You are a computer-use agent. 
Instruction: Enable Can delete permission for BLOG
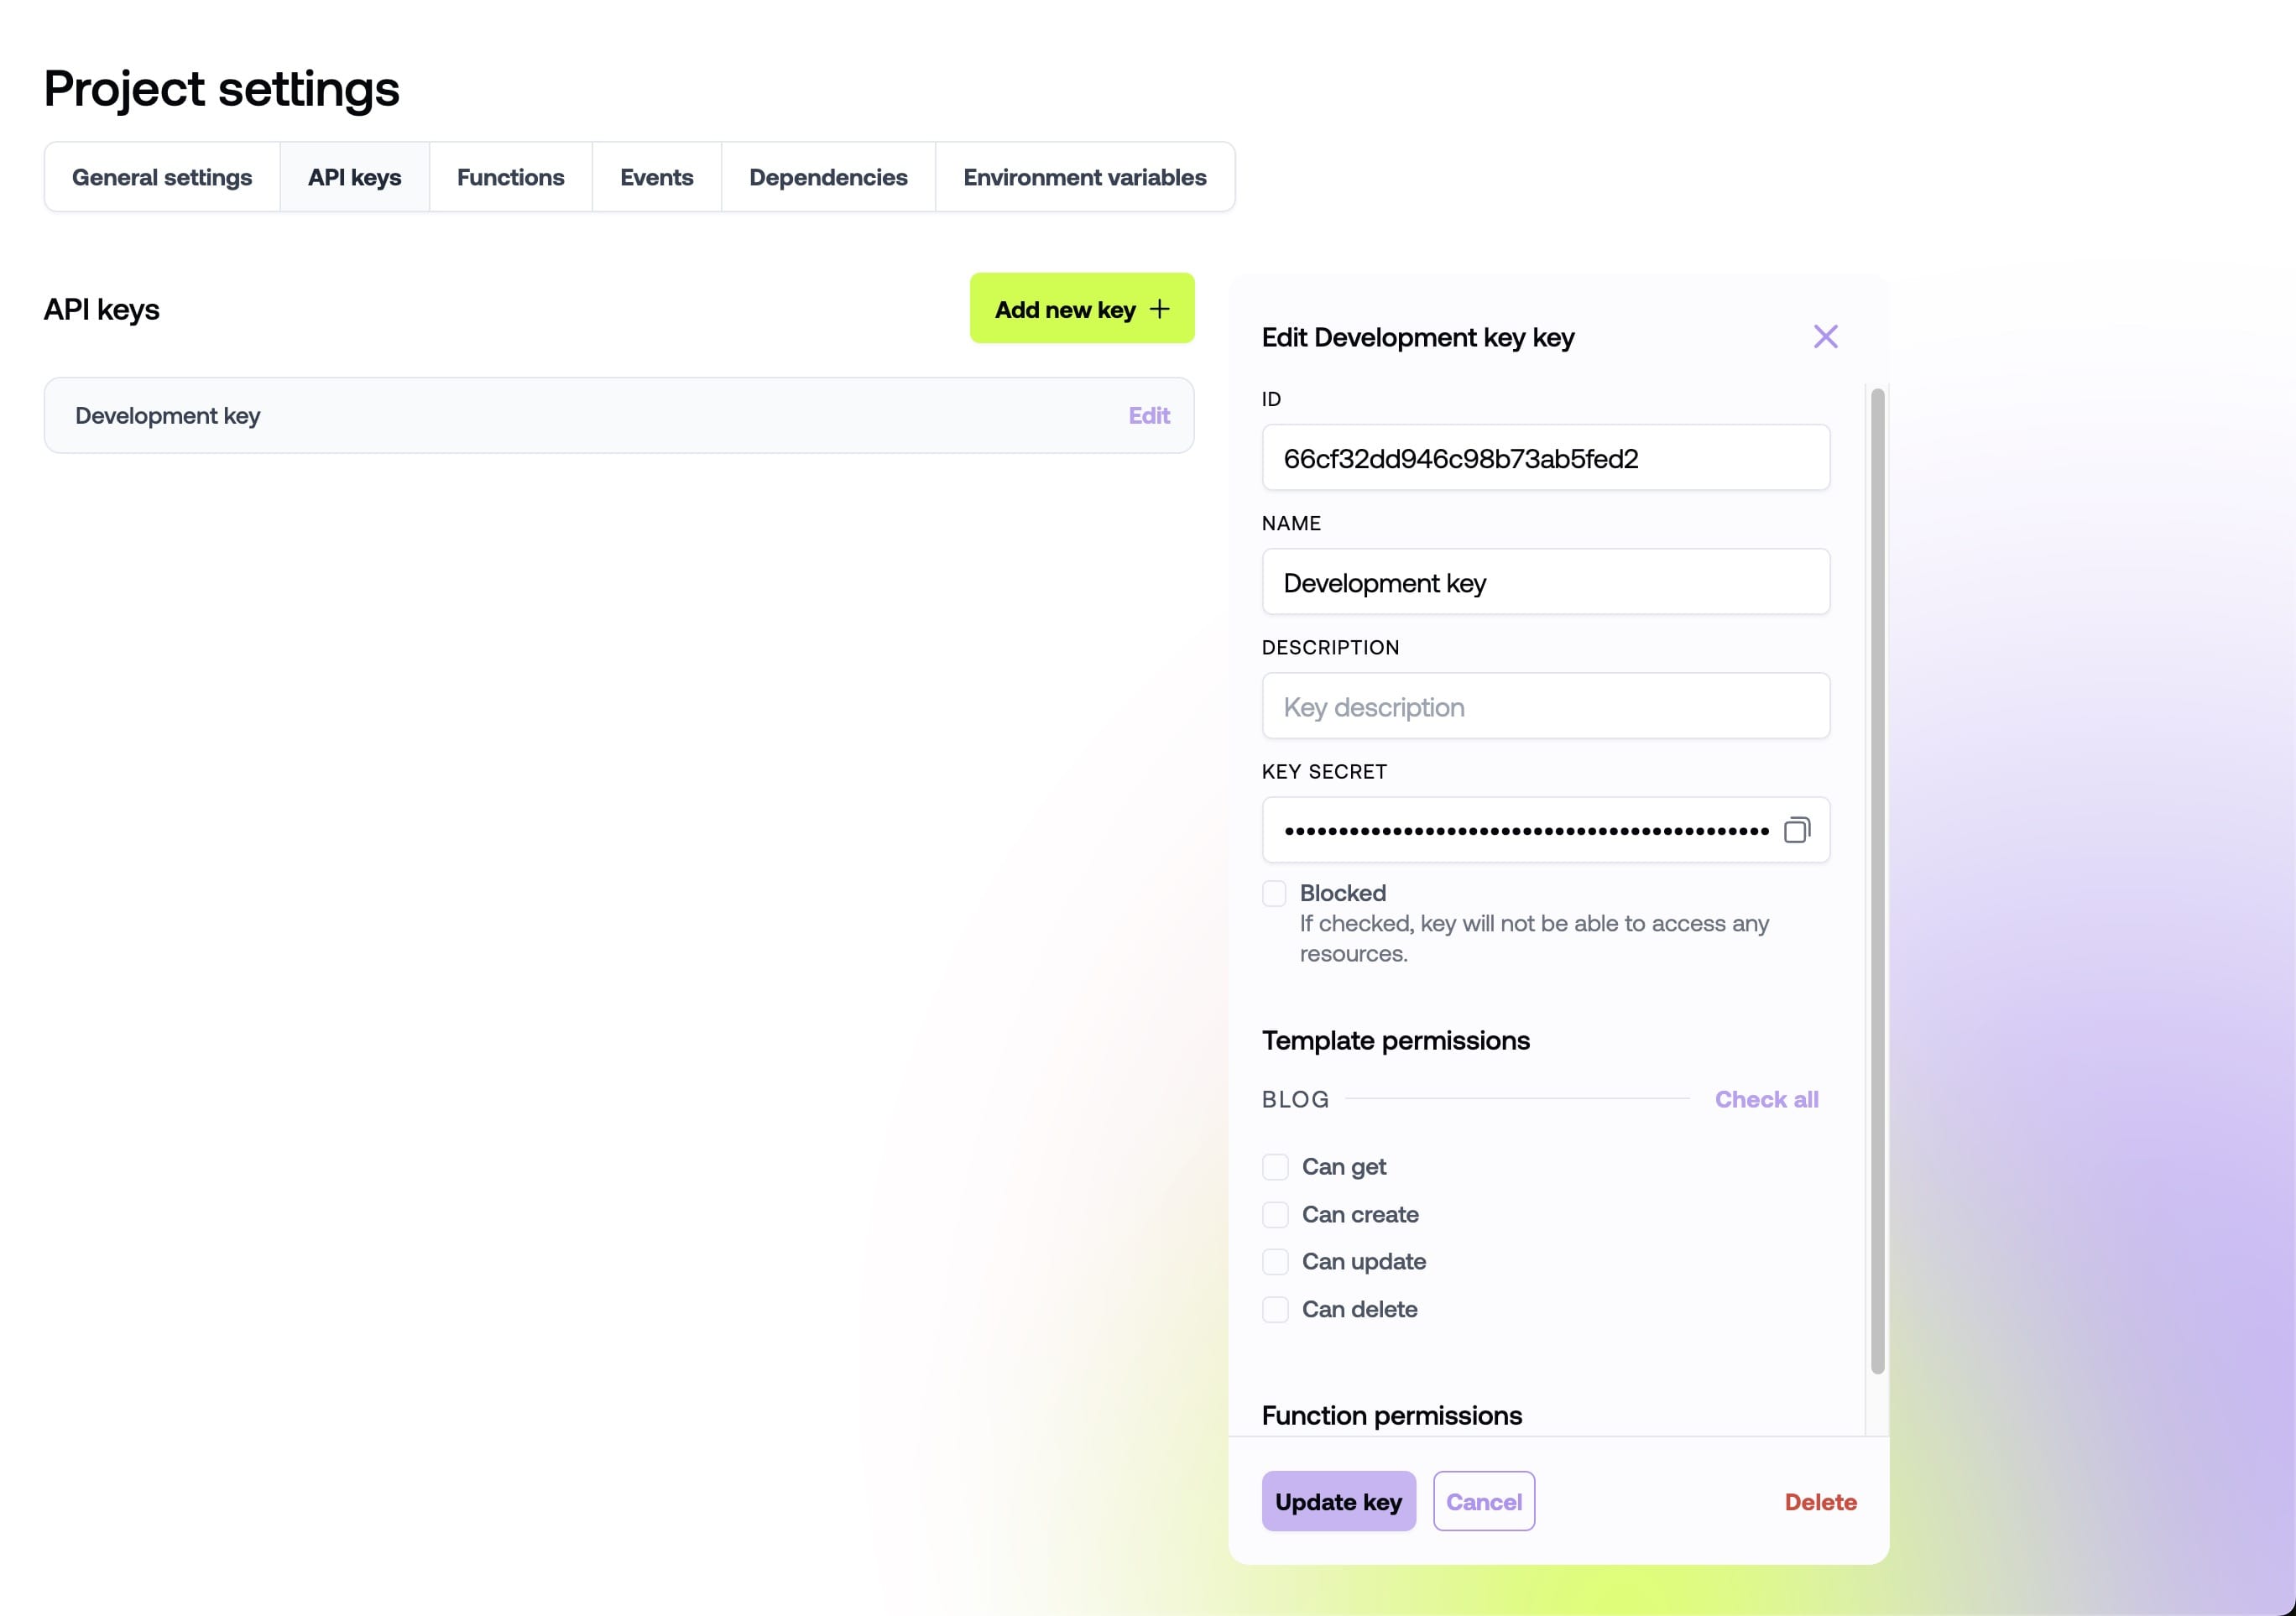[x=1275, y=1308]
